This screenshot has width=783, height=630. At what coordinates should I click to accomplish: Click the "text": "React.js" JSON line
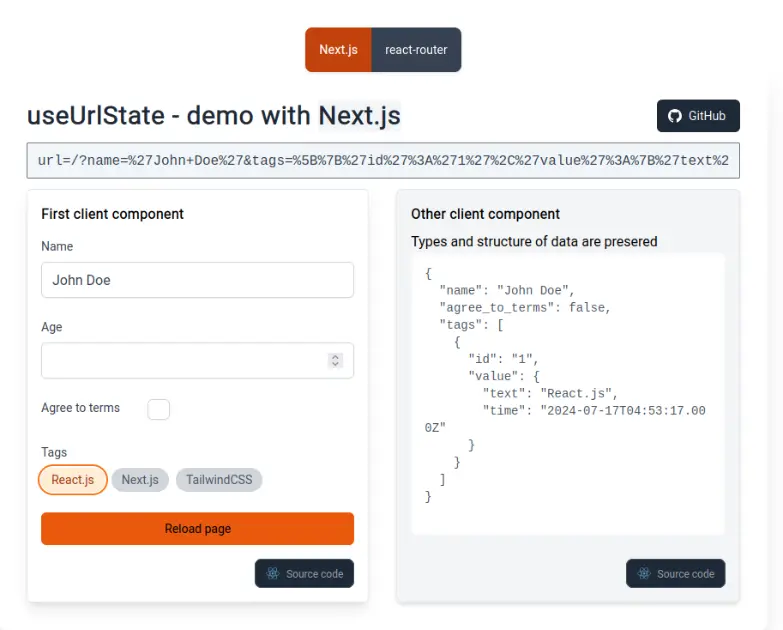[x=550, y=394]
